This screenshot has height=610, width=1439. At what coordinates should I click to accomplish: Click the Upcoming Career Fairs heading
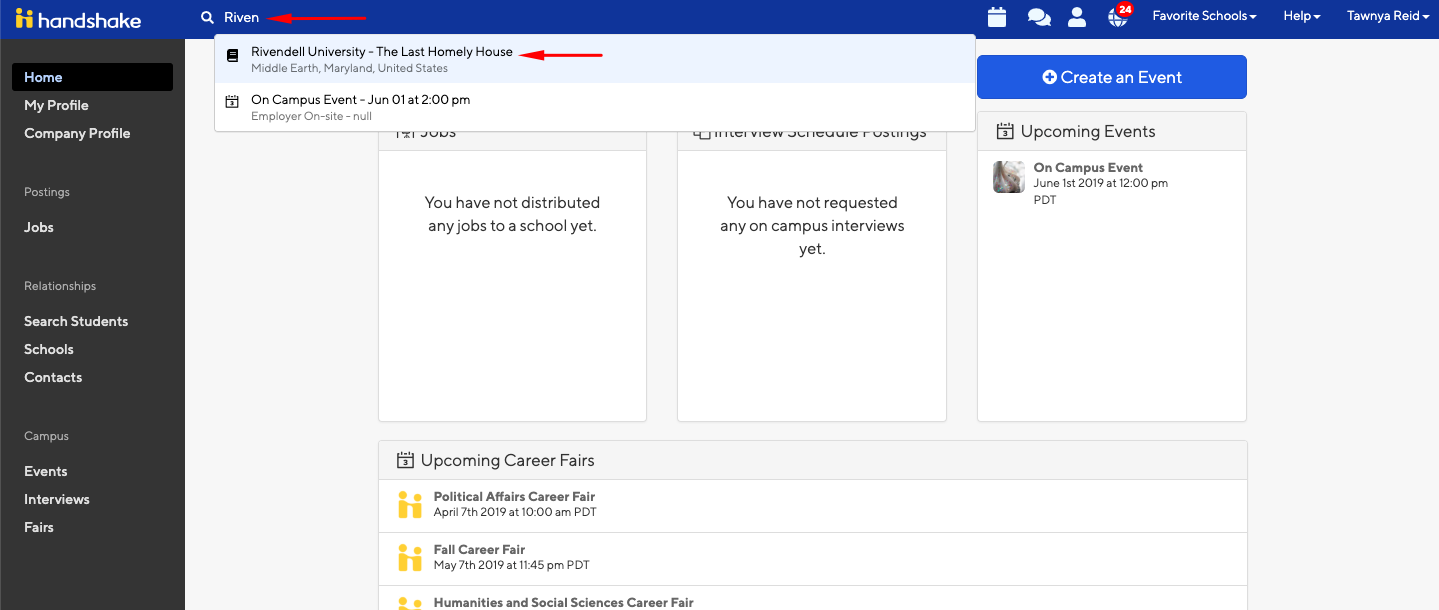click(x=507, y=461)
